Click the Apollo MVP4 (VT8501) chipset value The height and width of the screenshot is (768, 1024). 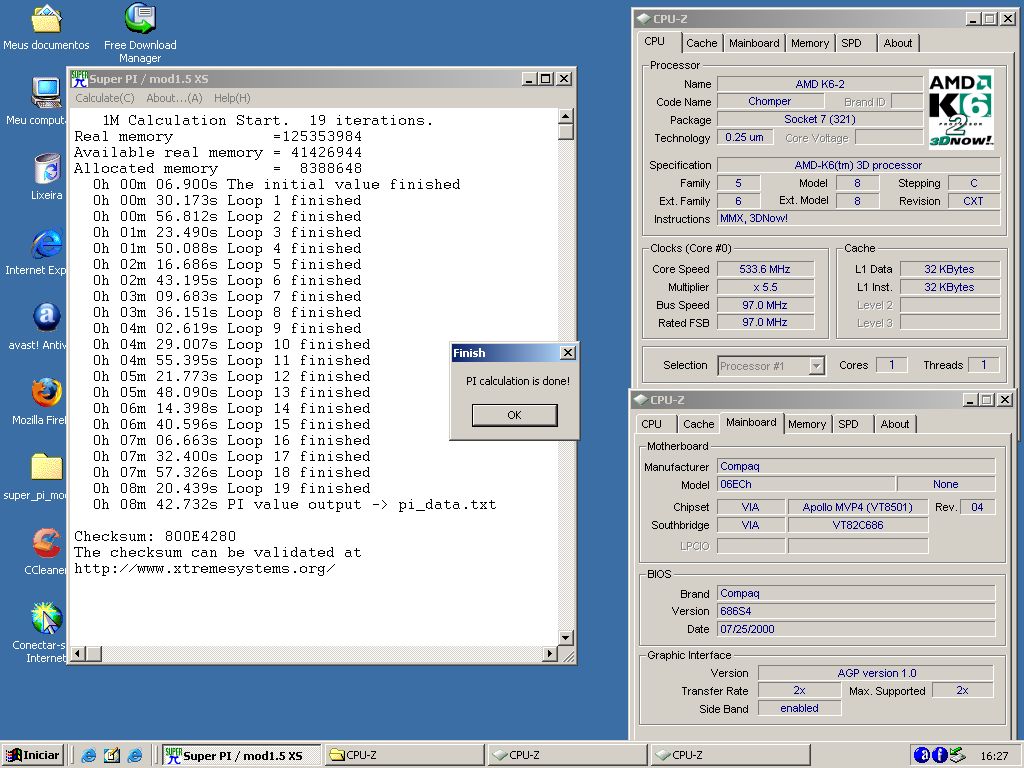click(x=857, y=507)
